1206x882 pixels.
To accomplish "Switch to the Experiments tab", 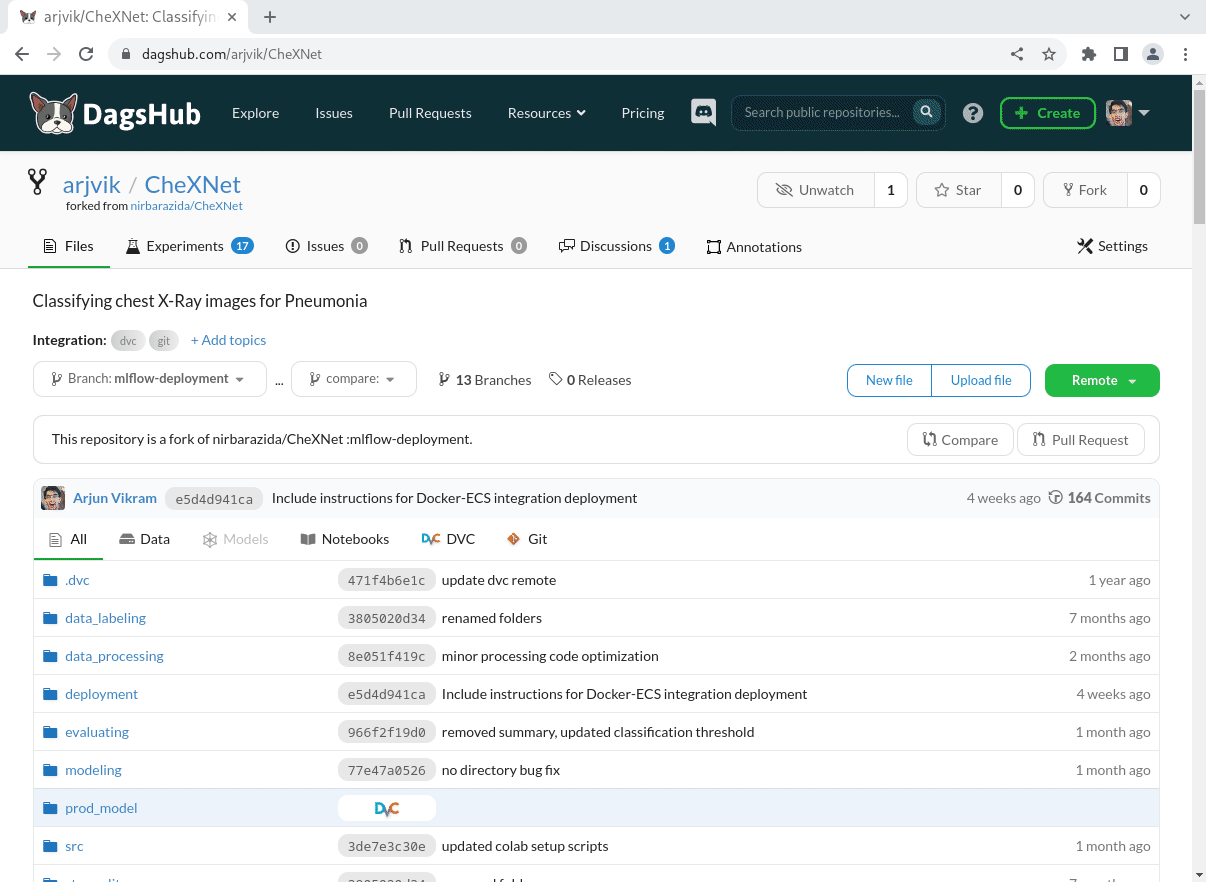I will (x=189, y=246).
